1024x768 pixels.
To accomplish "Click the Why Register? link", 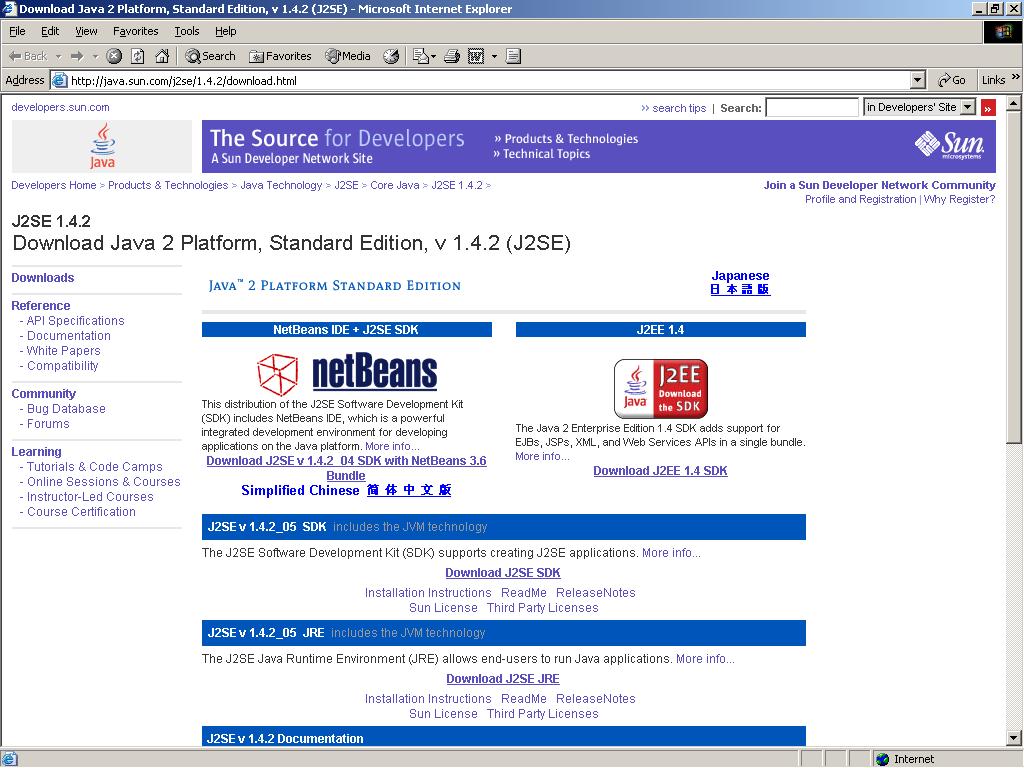I will (959, 199).
